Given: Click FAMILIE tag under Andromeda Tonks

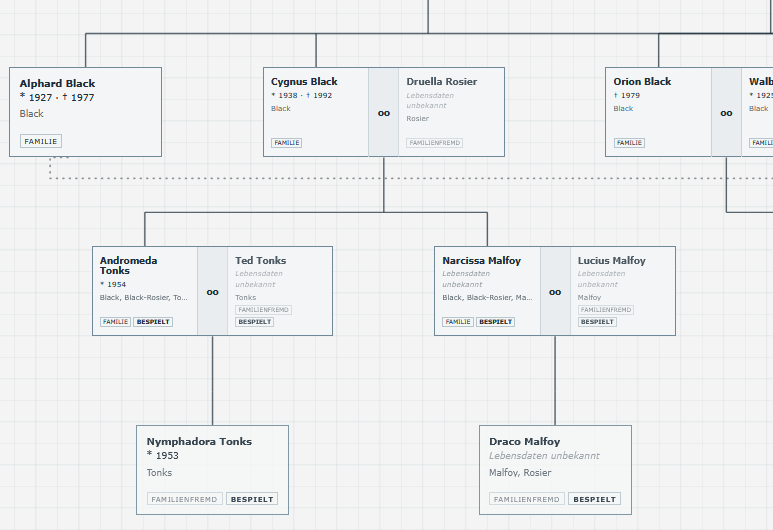Looking at the screenshot, I should 115,321.
